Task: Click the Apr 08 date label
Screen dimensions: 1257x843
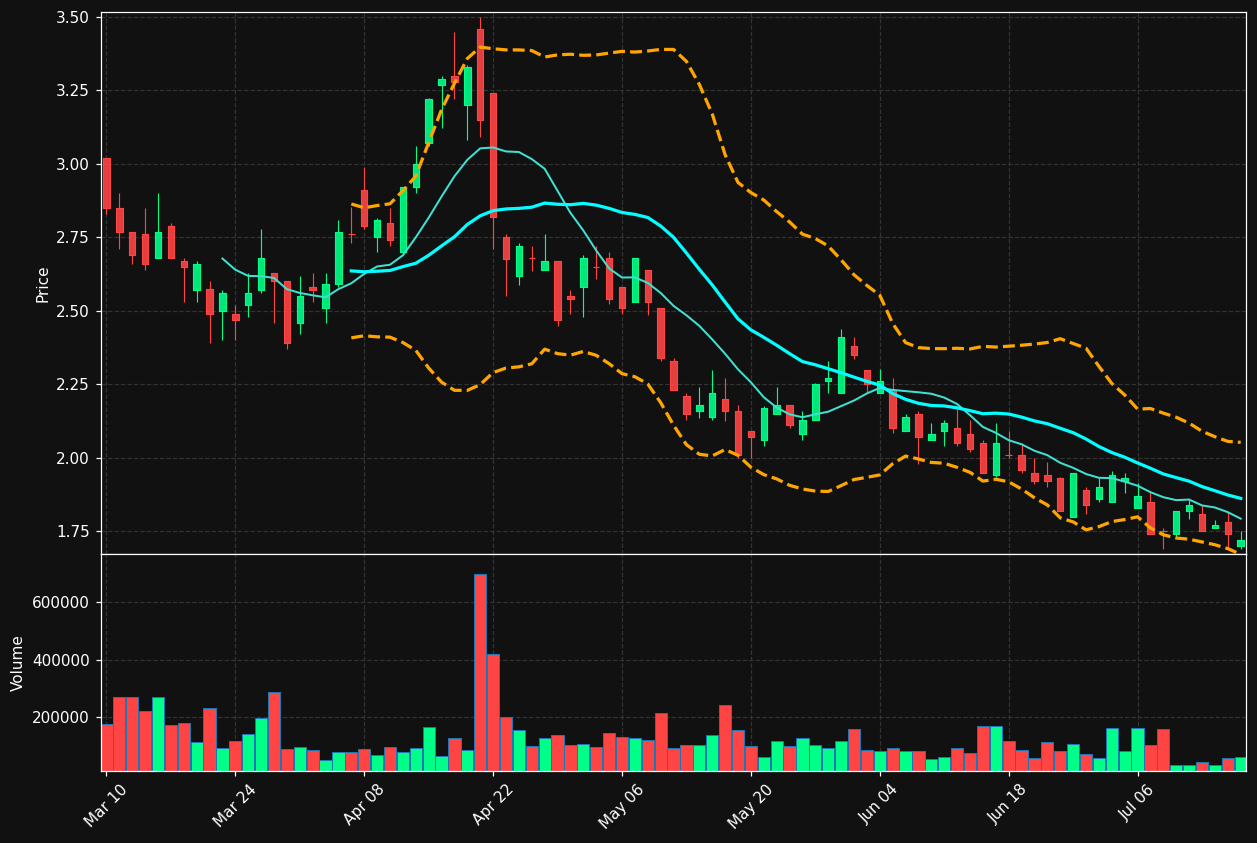Action: [x=363, y=804]
